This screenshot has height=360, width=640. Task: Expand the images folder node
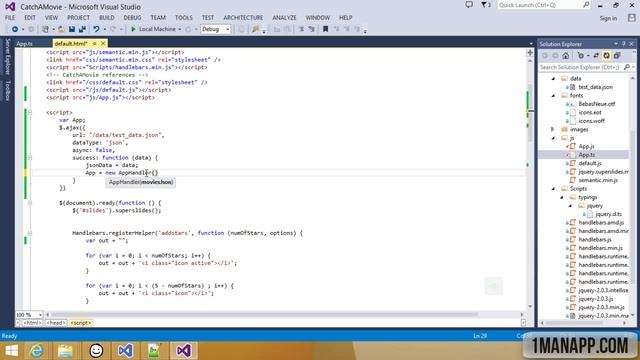[553, 129]
